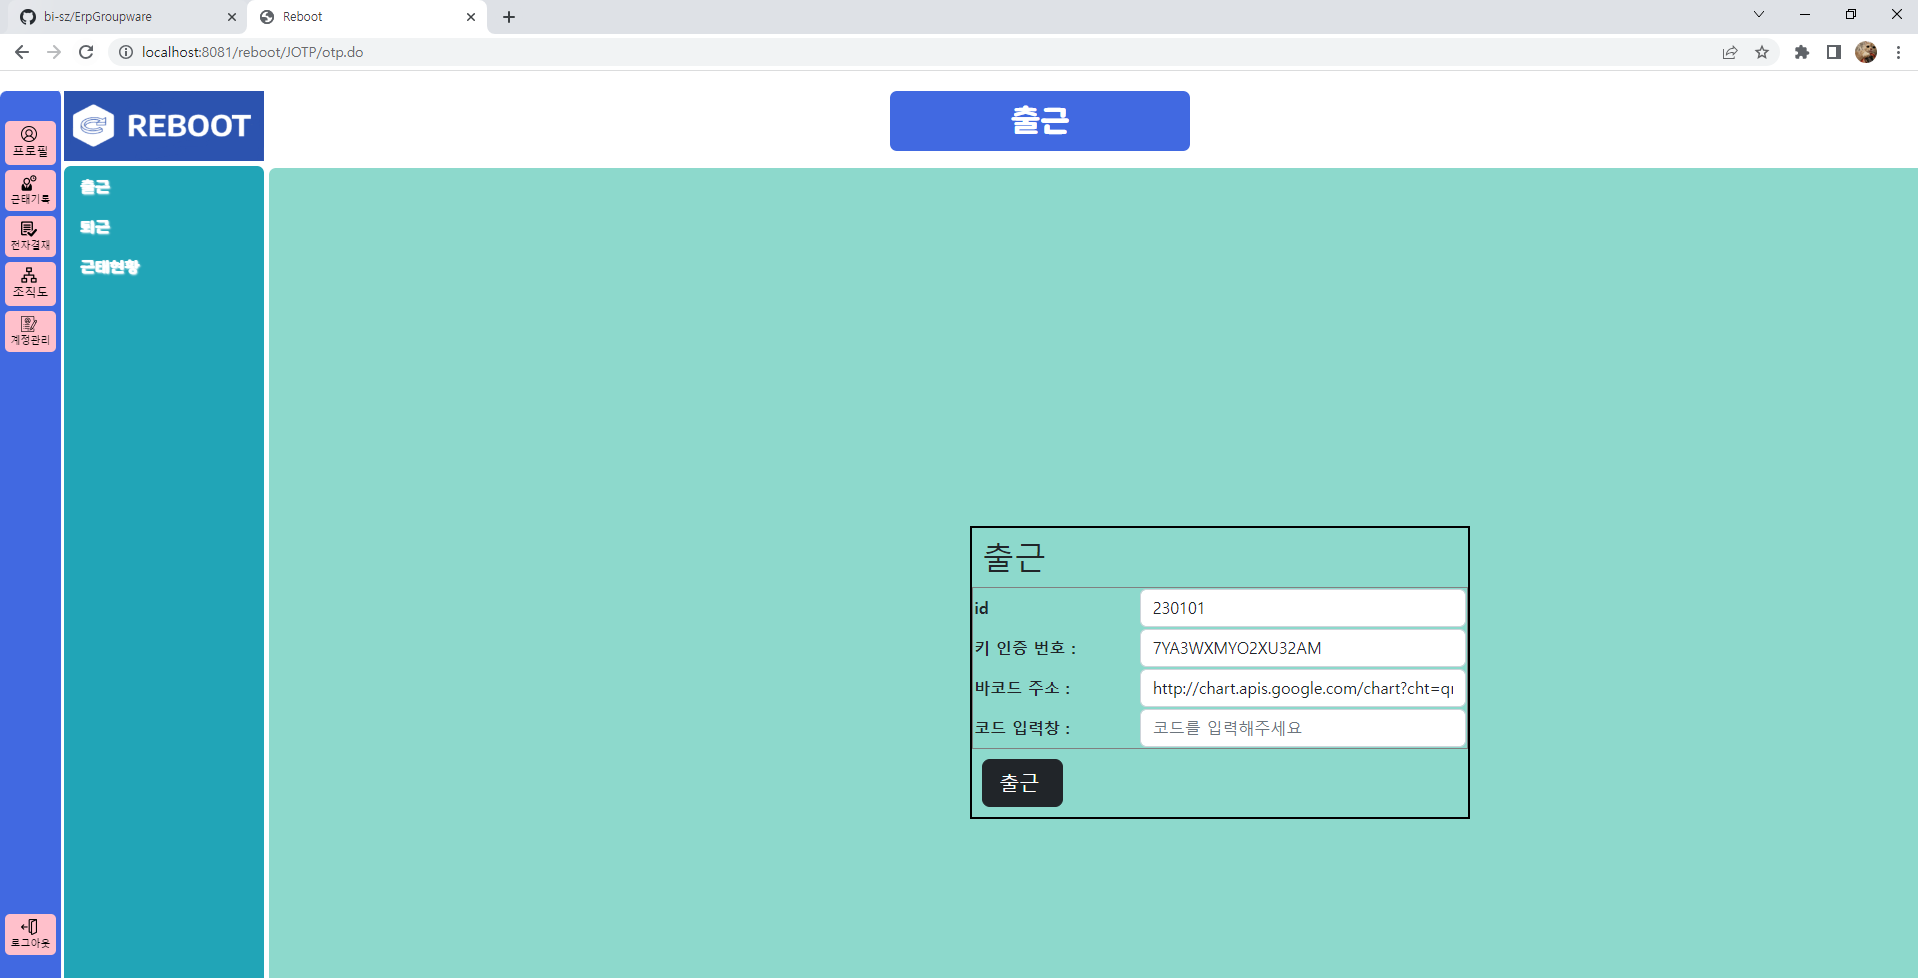Open the 프로필 profile sidebar icon
The width and height of the screenshot is (1918, 978).
click(x=30, y=142)
